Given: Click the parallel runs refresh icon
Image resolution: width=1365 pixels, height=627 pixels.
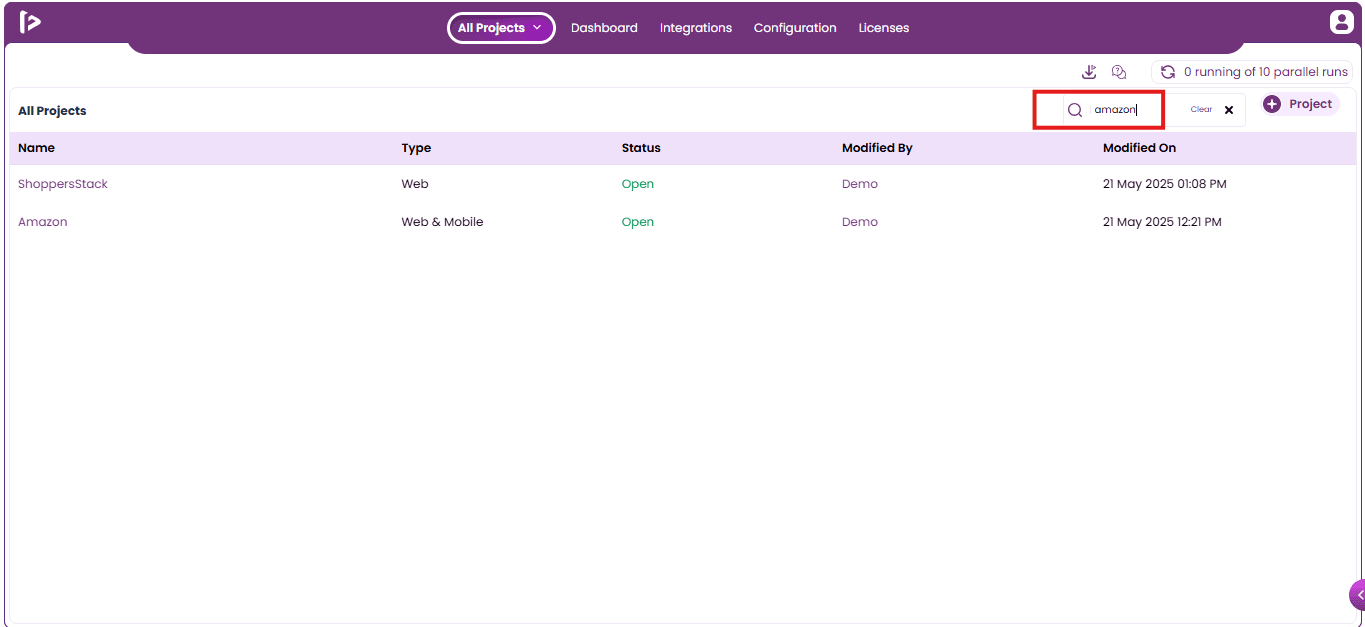Looking at the screenshot, I should (x=1167, y=72).
